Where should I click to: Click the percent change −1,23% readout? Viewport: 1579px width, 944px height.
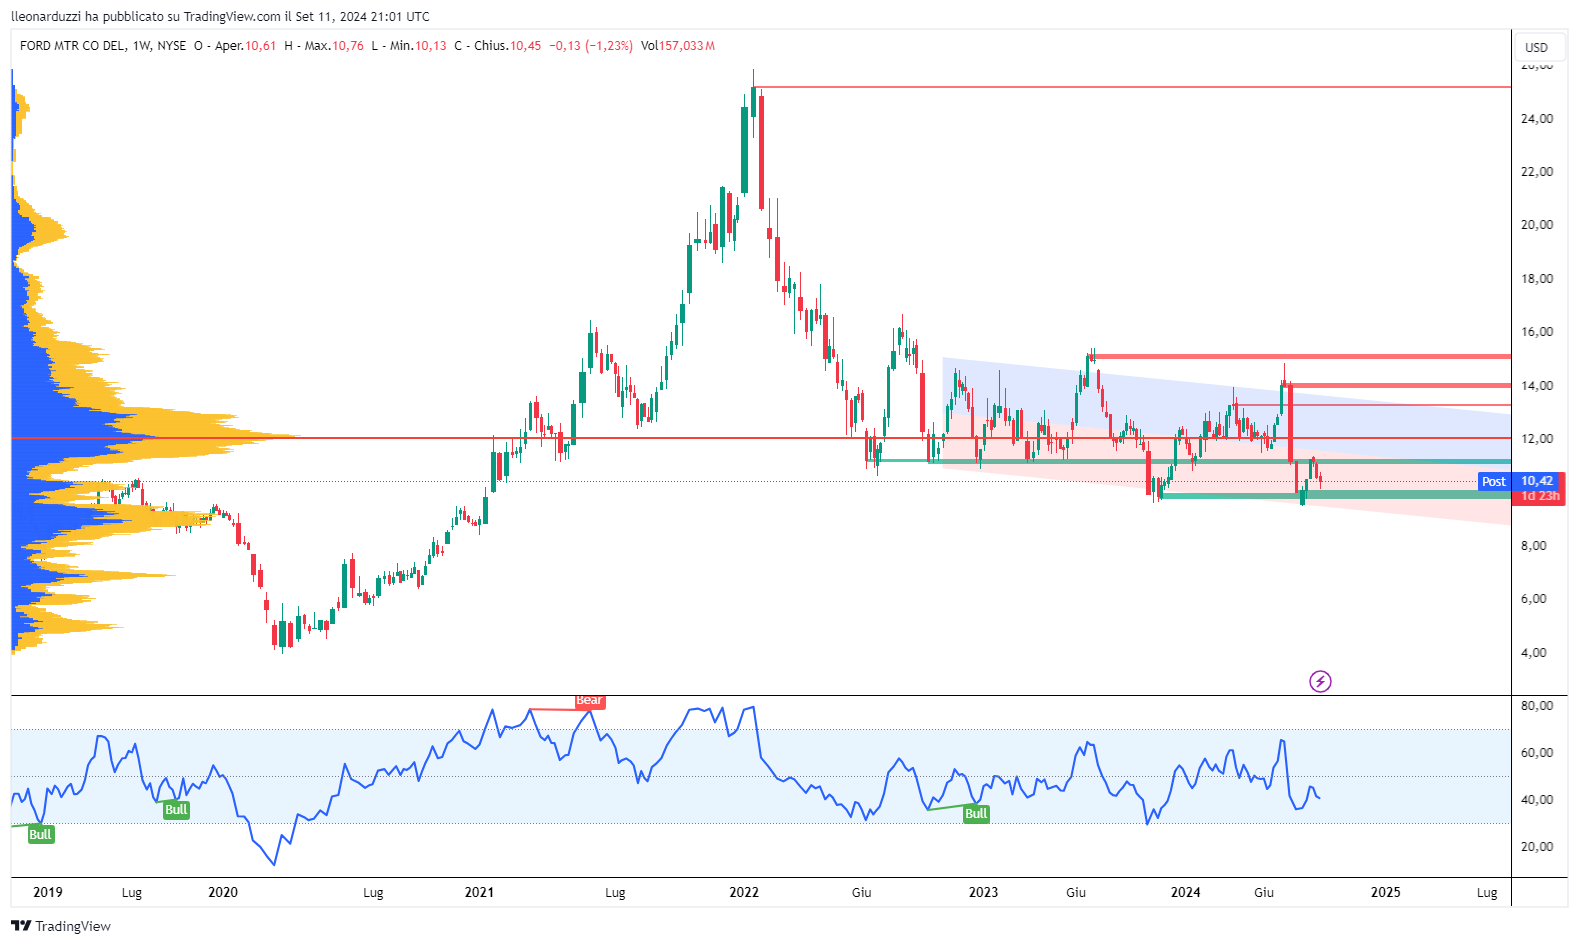coord(609,46)
